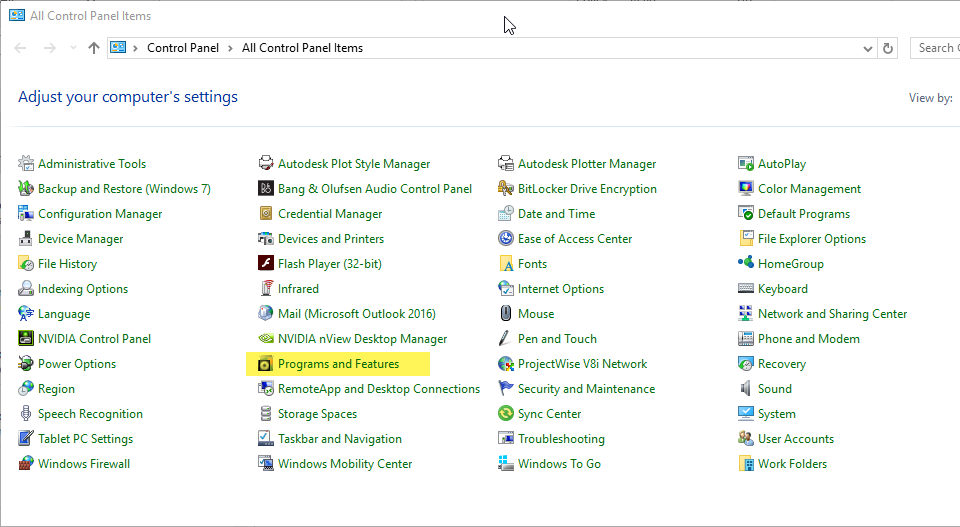Click the File History icon
Viewport: 960px width, 527px height.
(26, 264)
